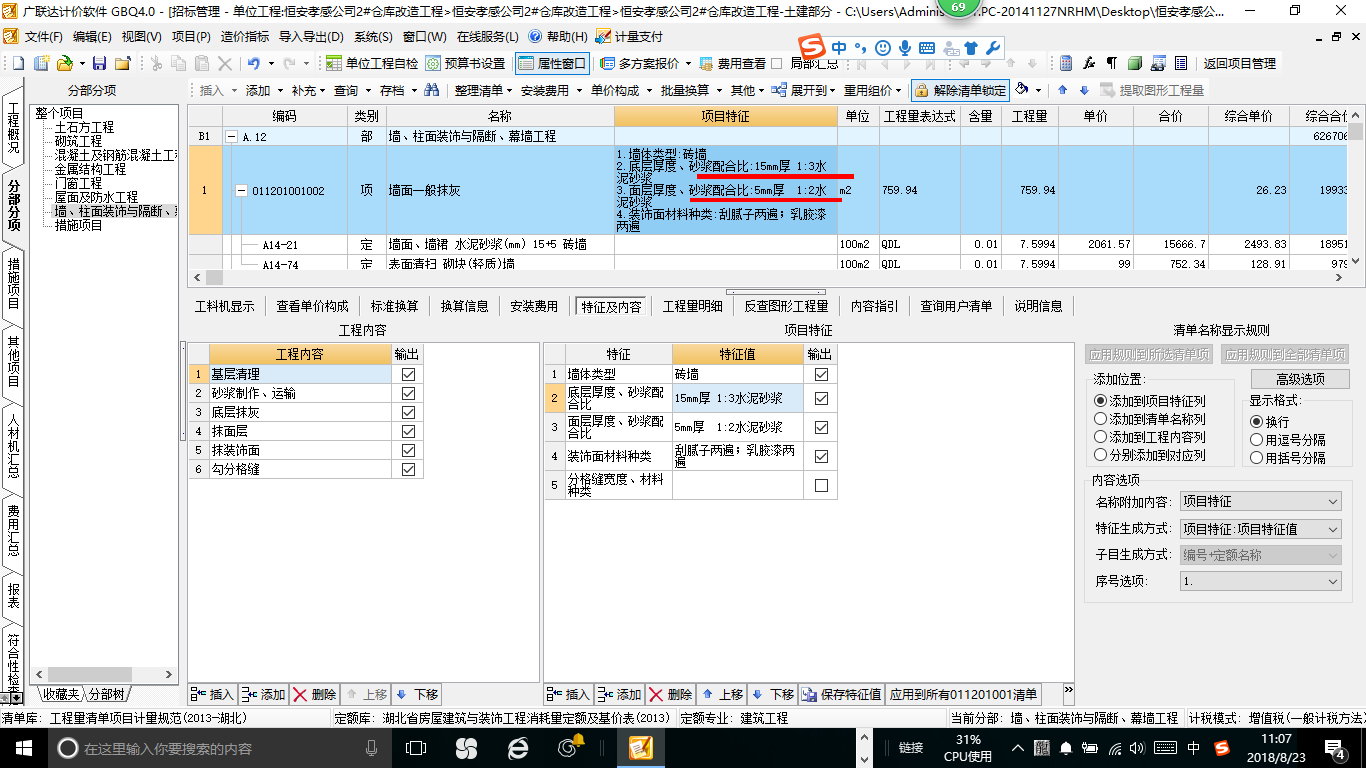Open the 措施项目 side tab
Image resolution: width=1366 pixels, height=768 pixels.
(x=13, y=283)
